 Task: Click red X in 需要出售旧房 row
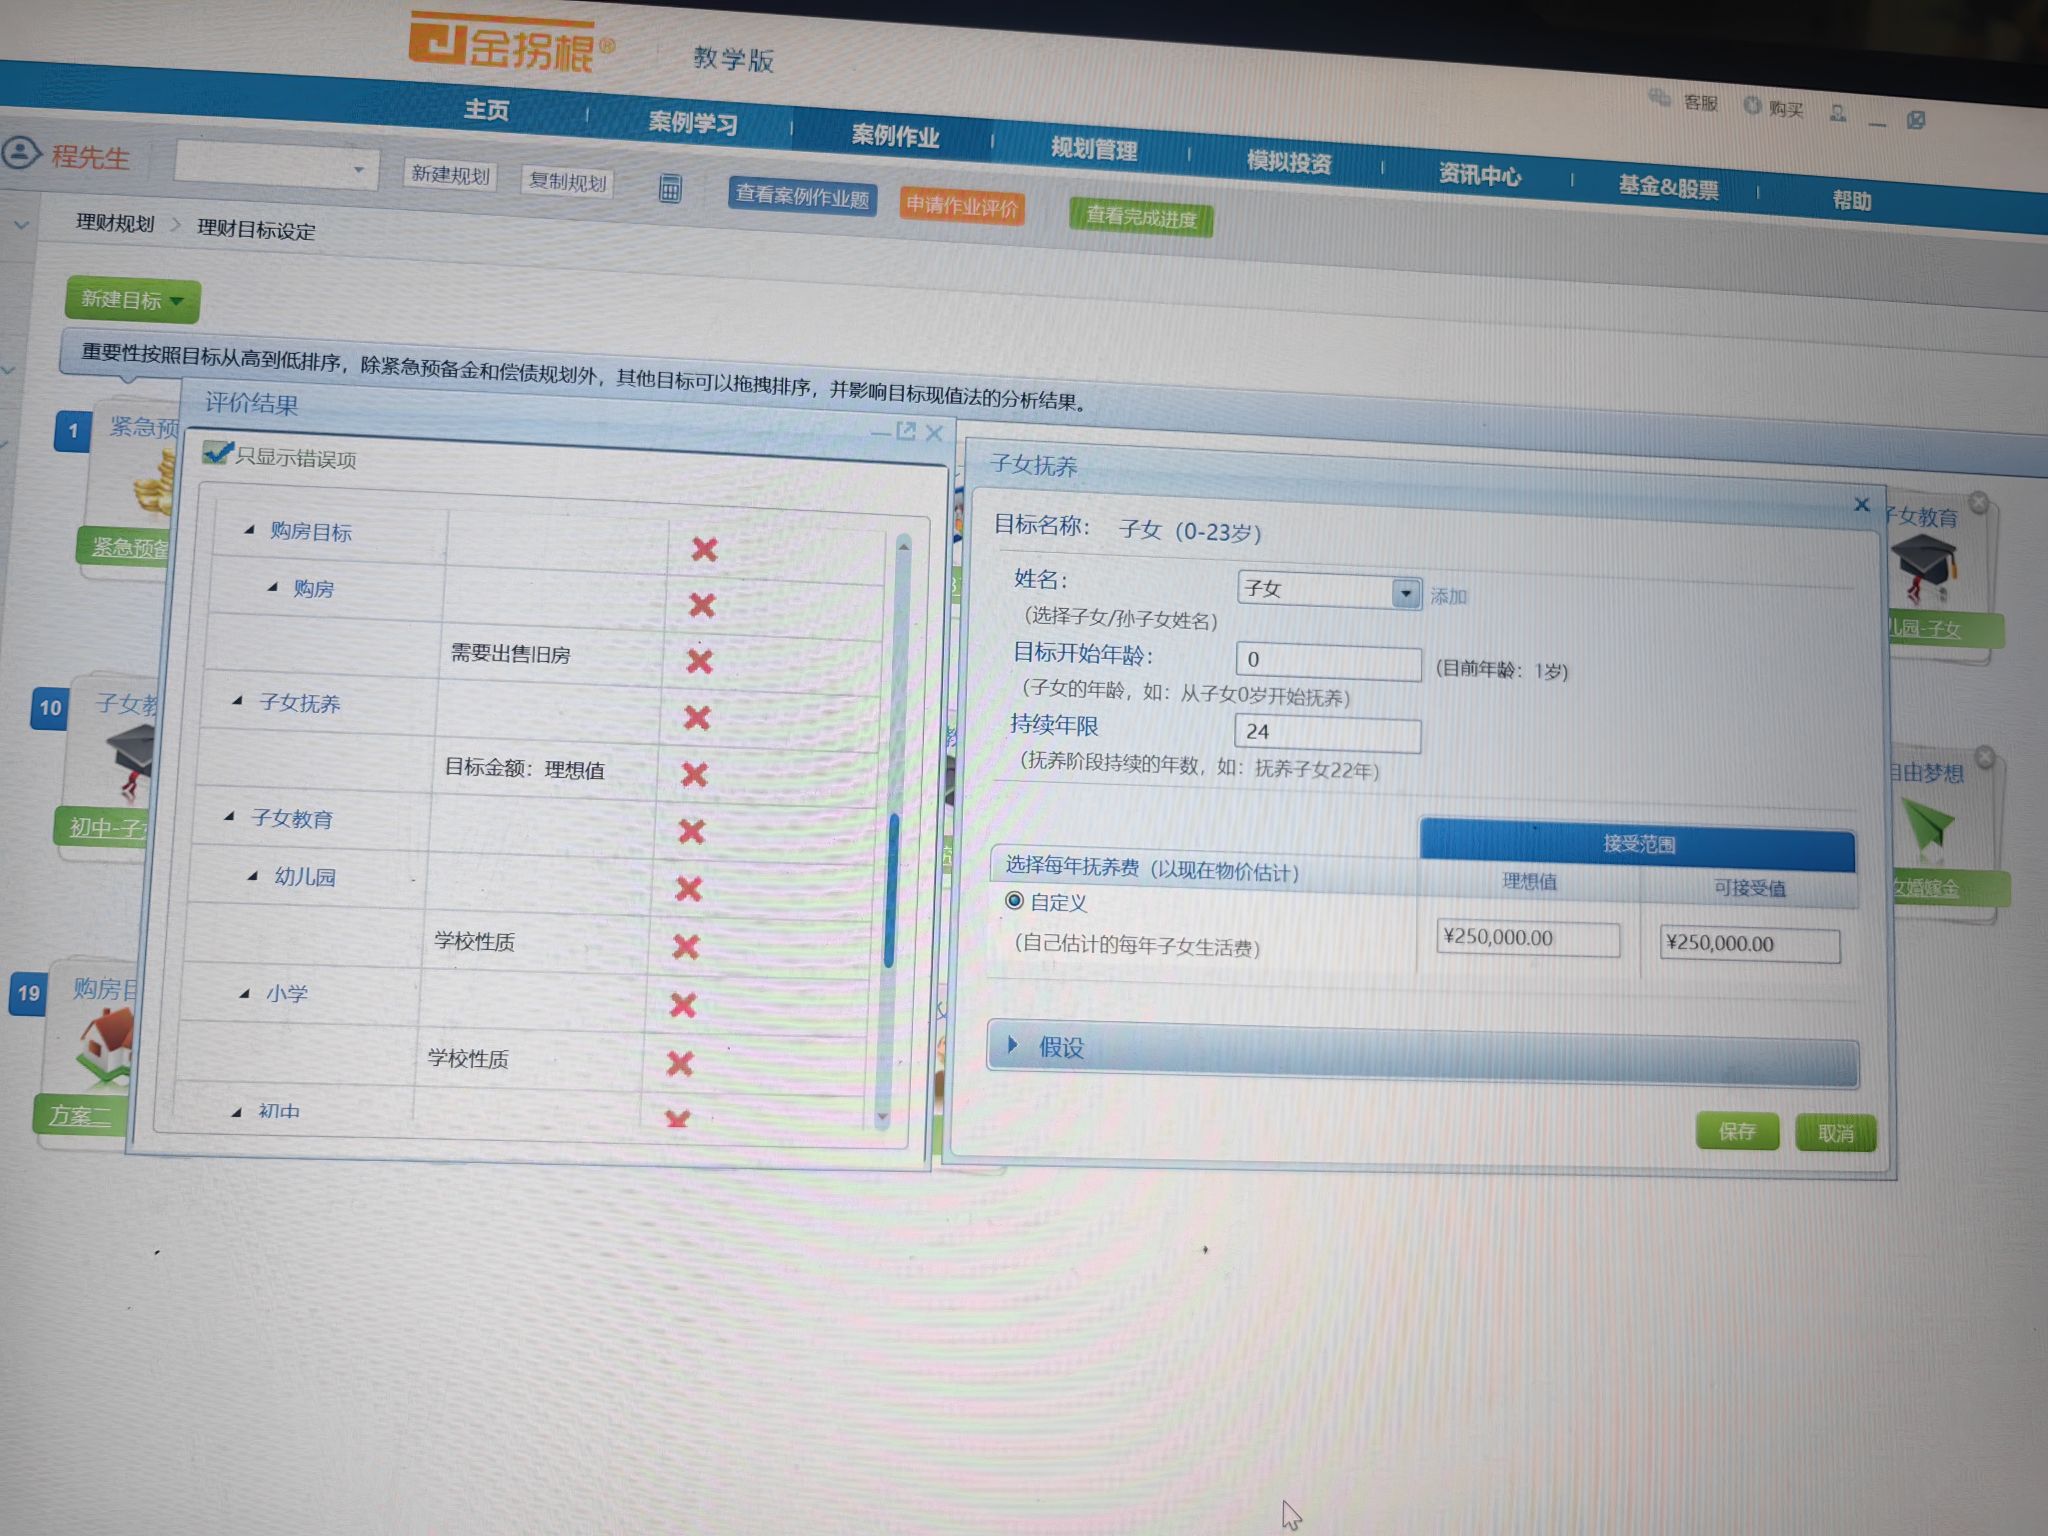coord(700,661)
